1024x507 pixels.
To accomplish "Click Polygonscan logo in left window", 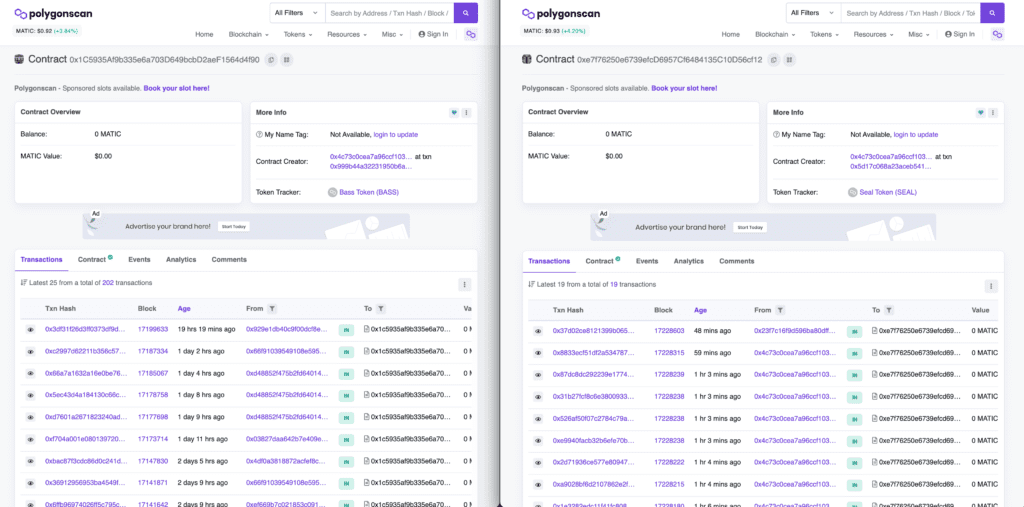I will (53, 14).
